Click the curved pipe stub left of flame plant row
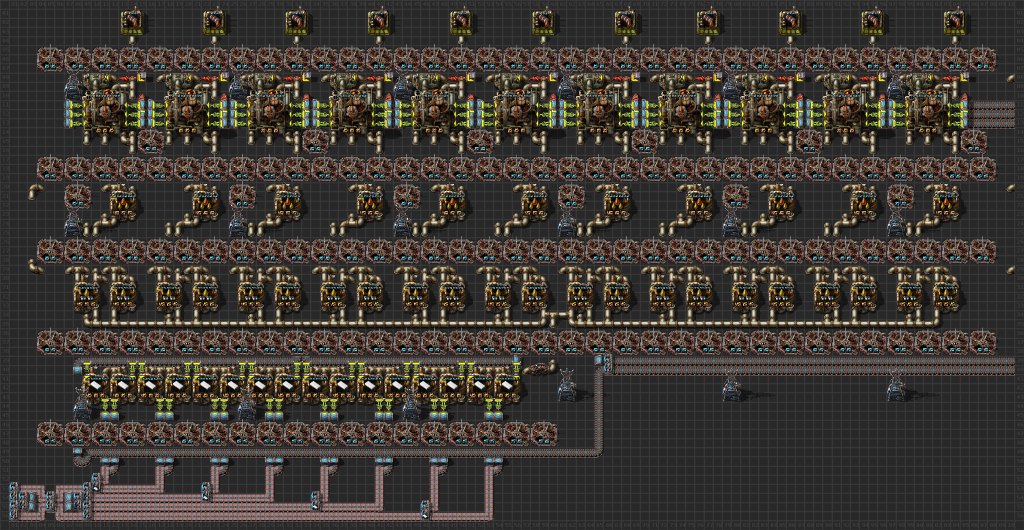The width and height of the screenshot is (1024, 530). (35, 194)
